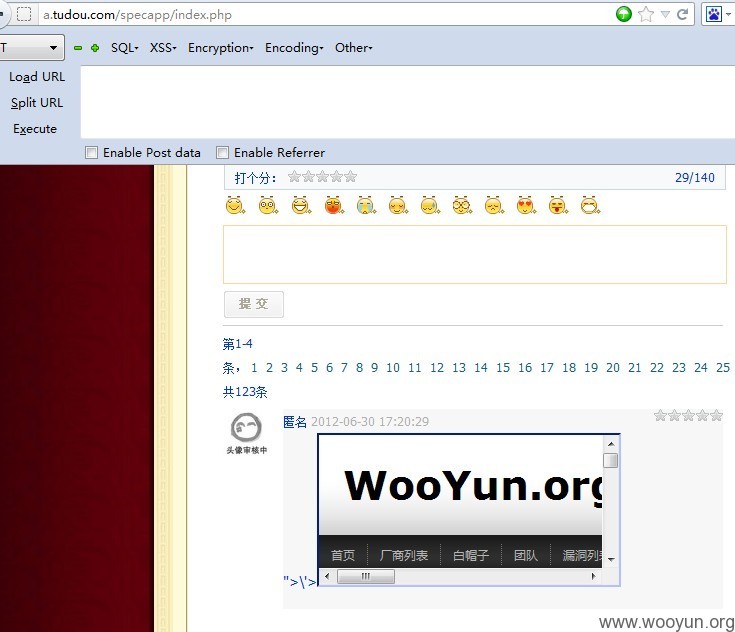Go to comment page 10
735x632 pixels.
pyautogui.click(x=393, y=368)
